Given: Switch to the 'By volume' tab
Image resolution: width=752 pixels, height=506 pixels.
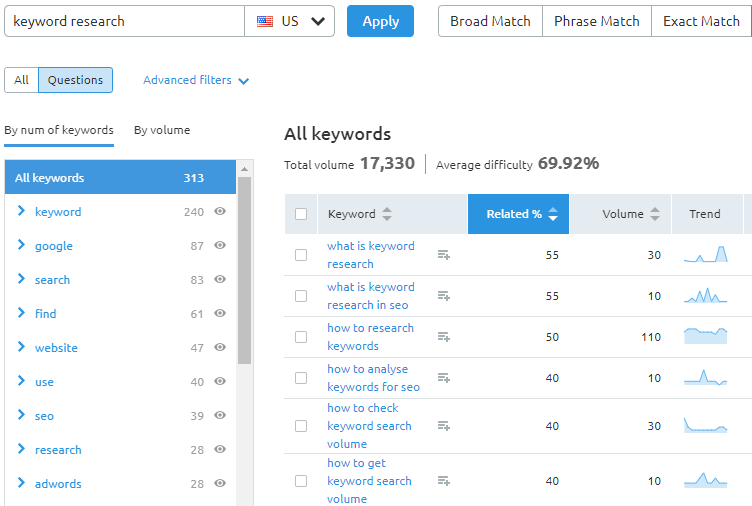Looking at the screenshot, I should [162, 130].
